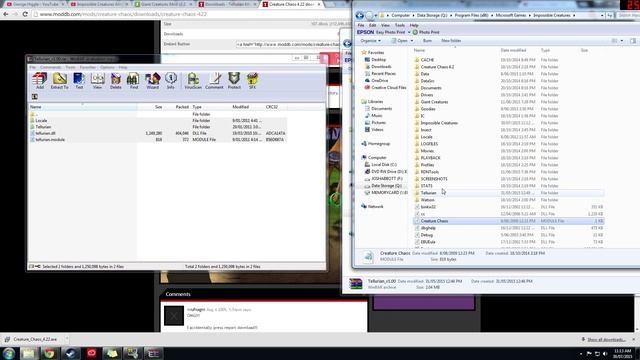Viewport: 640px width, 360px height.
Task: Click New folder in Explorer toolbar
Action: point(451,41)
